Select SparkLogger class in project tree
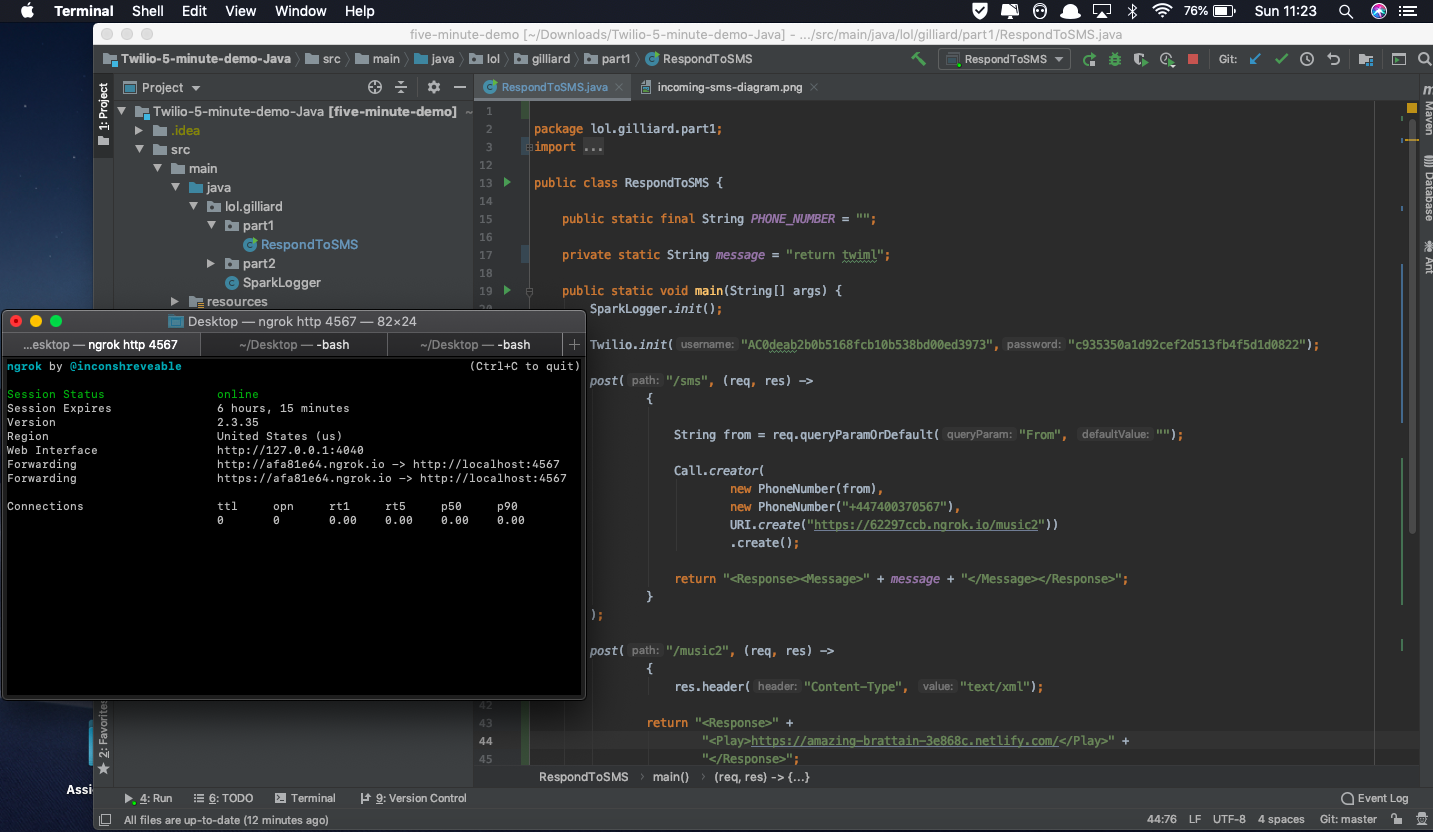 point(281,283)
